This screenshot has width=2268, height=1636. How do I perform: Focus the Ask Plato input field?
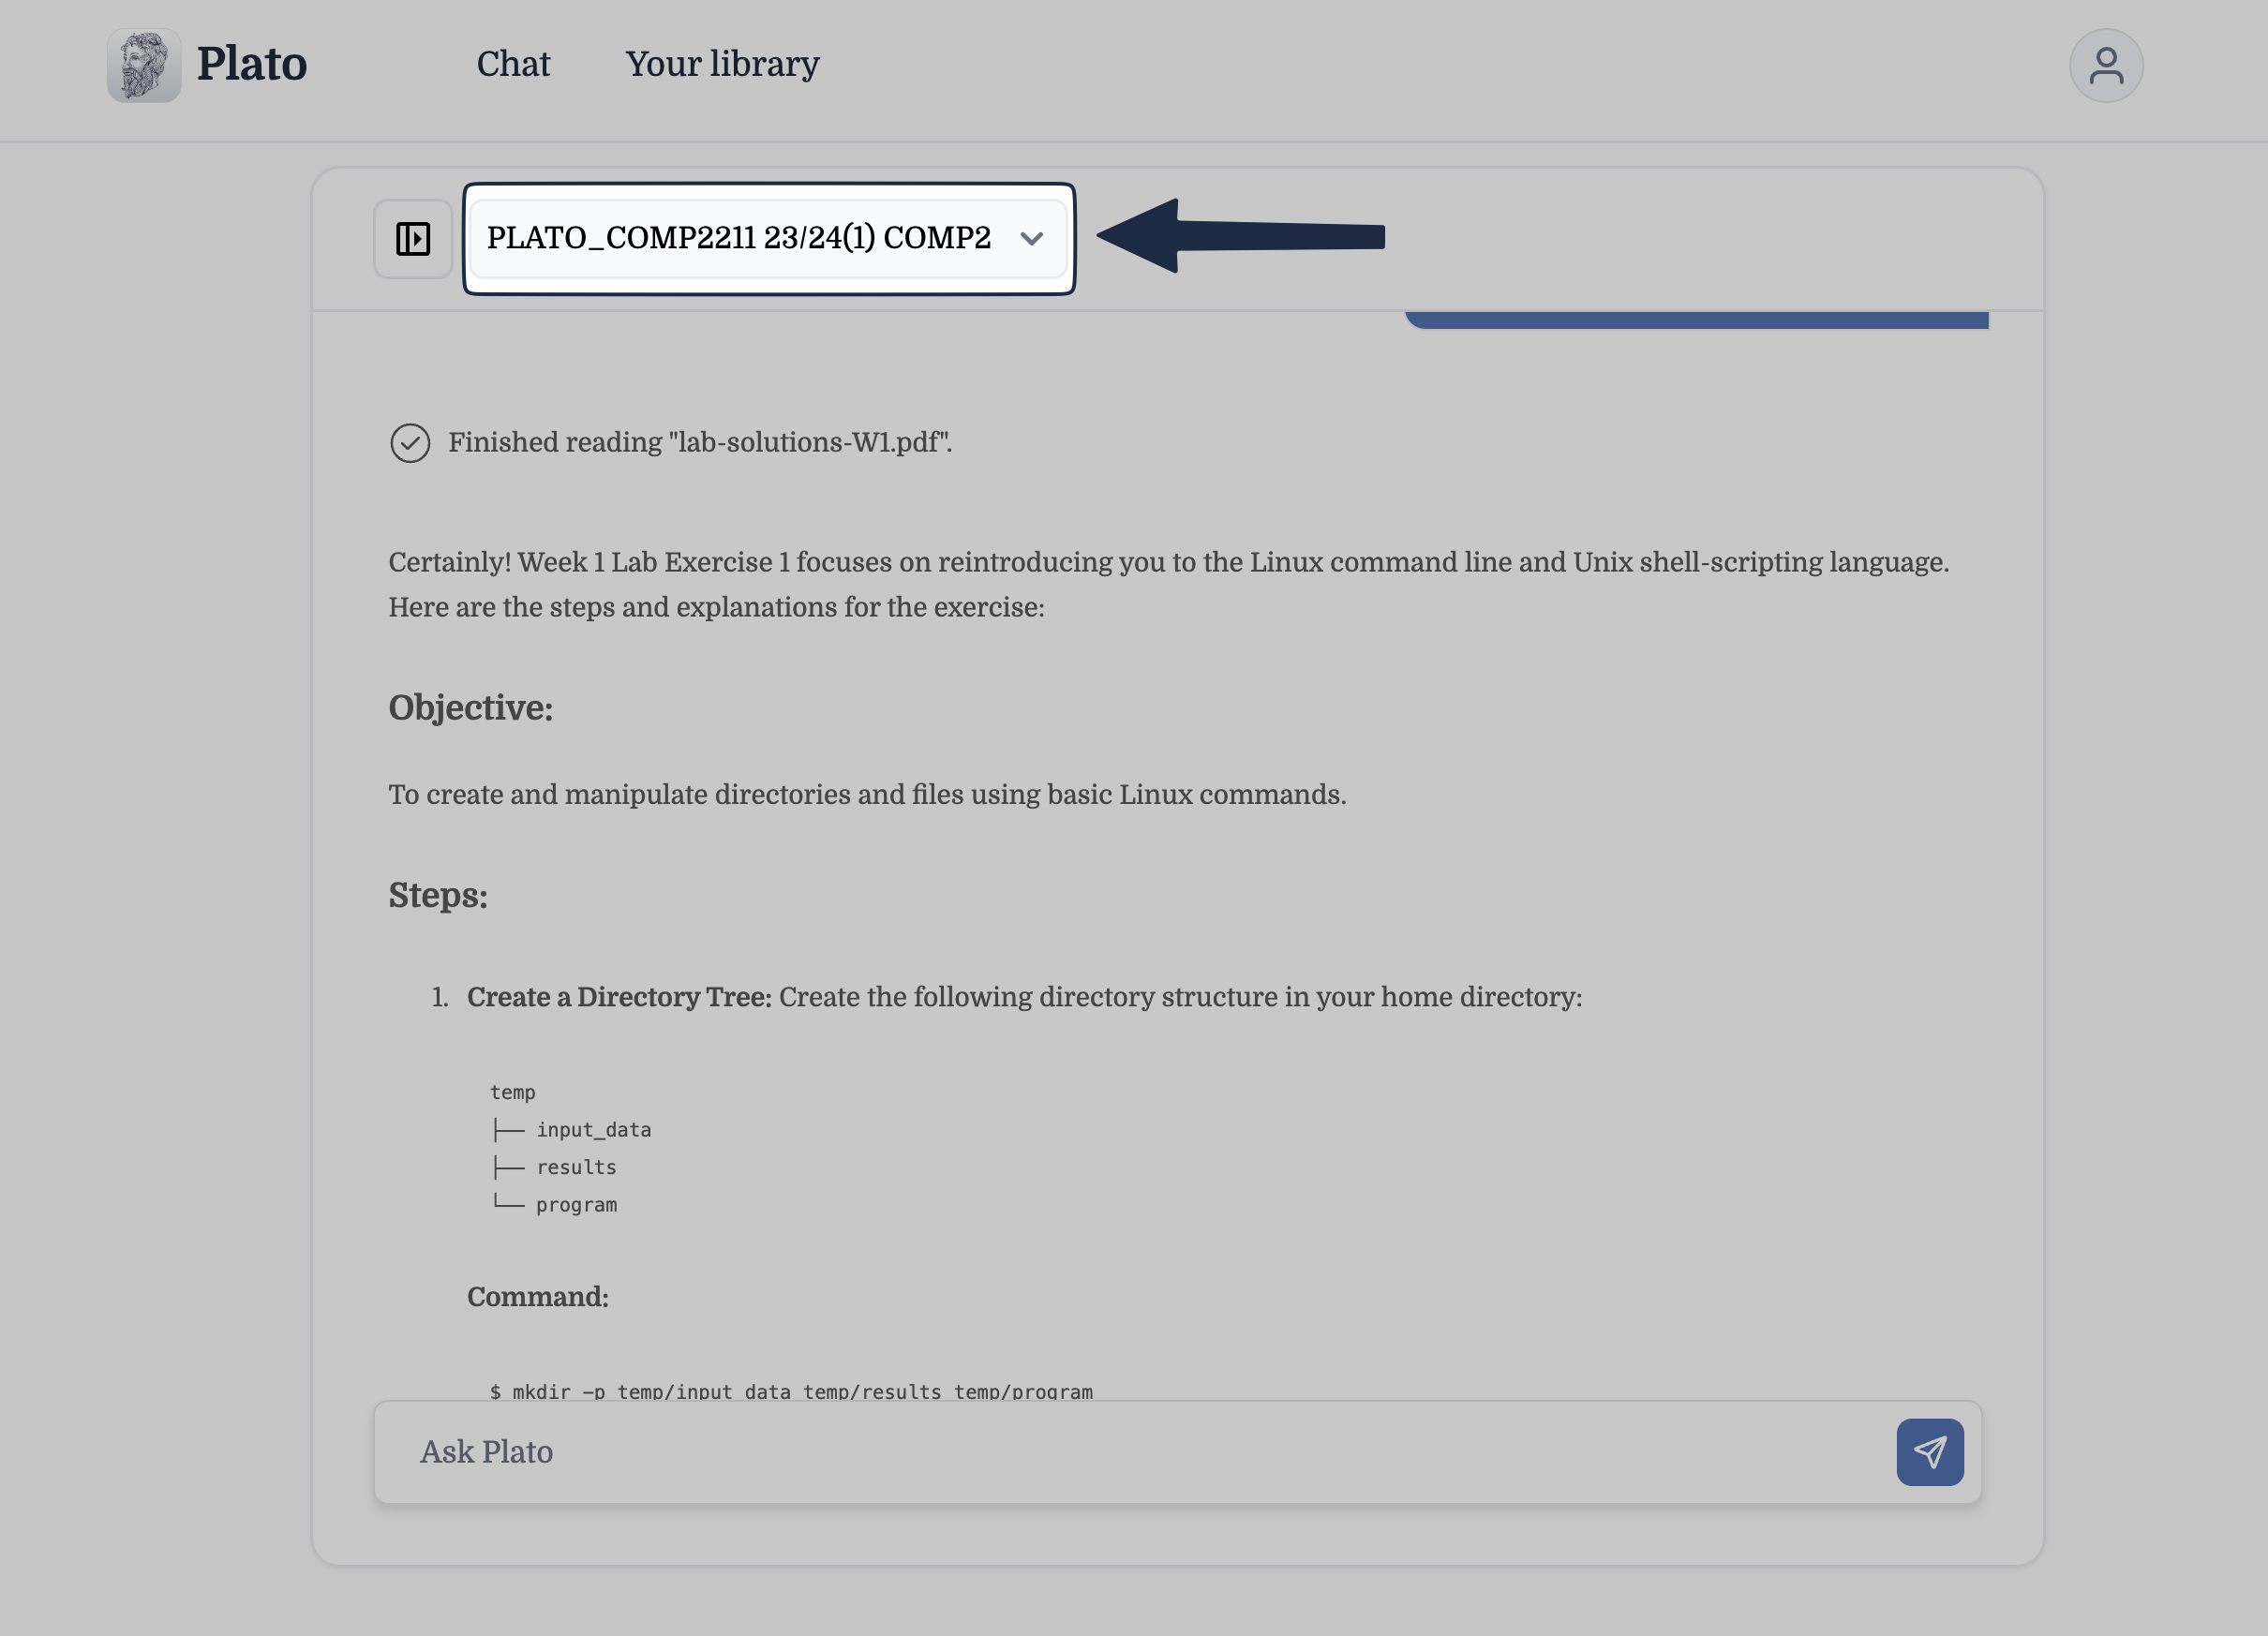(x=1130, y=1451)
